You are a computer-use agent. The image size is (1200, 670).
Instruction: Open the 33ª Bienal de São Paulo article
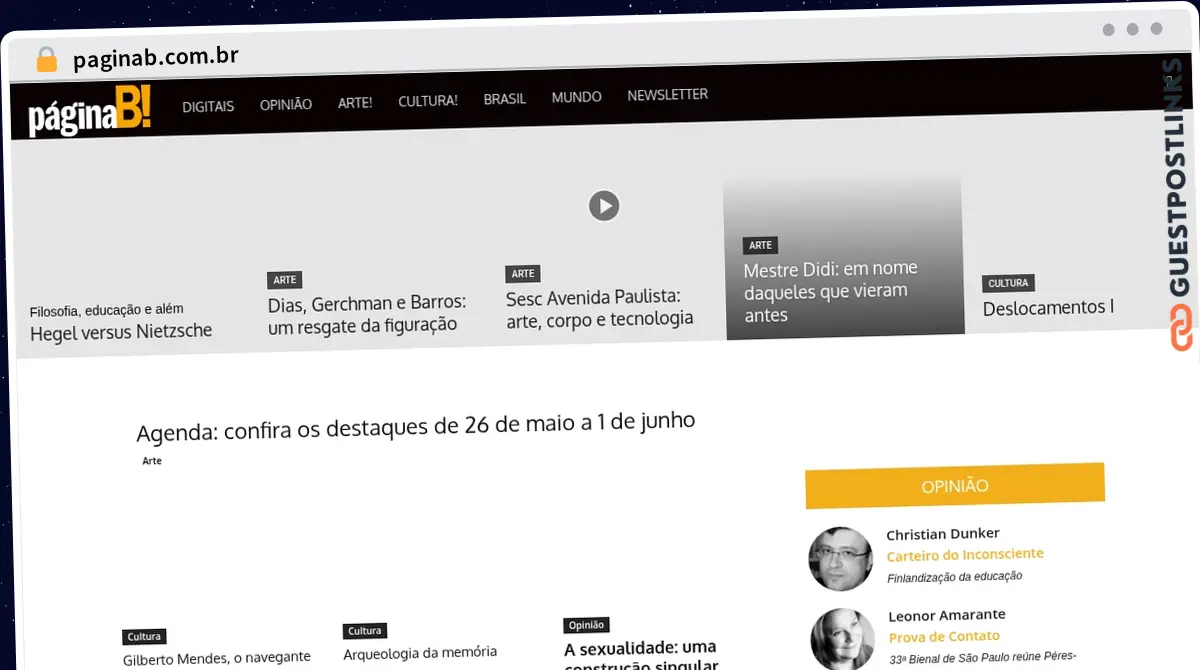[983, 658]
